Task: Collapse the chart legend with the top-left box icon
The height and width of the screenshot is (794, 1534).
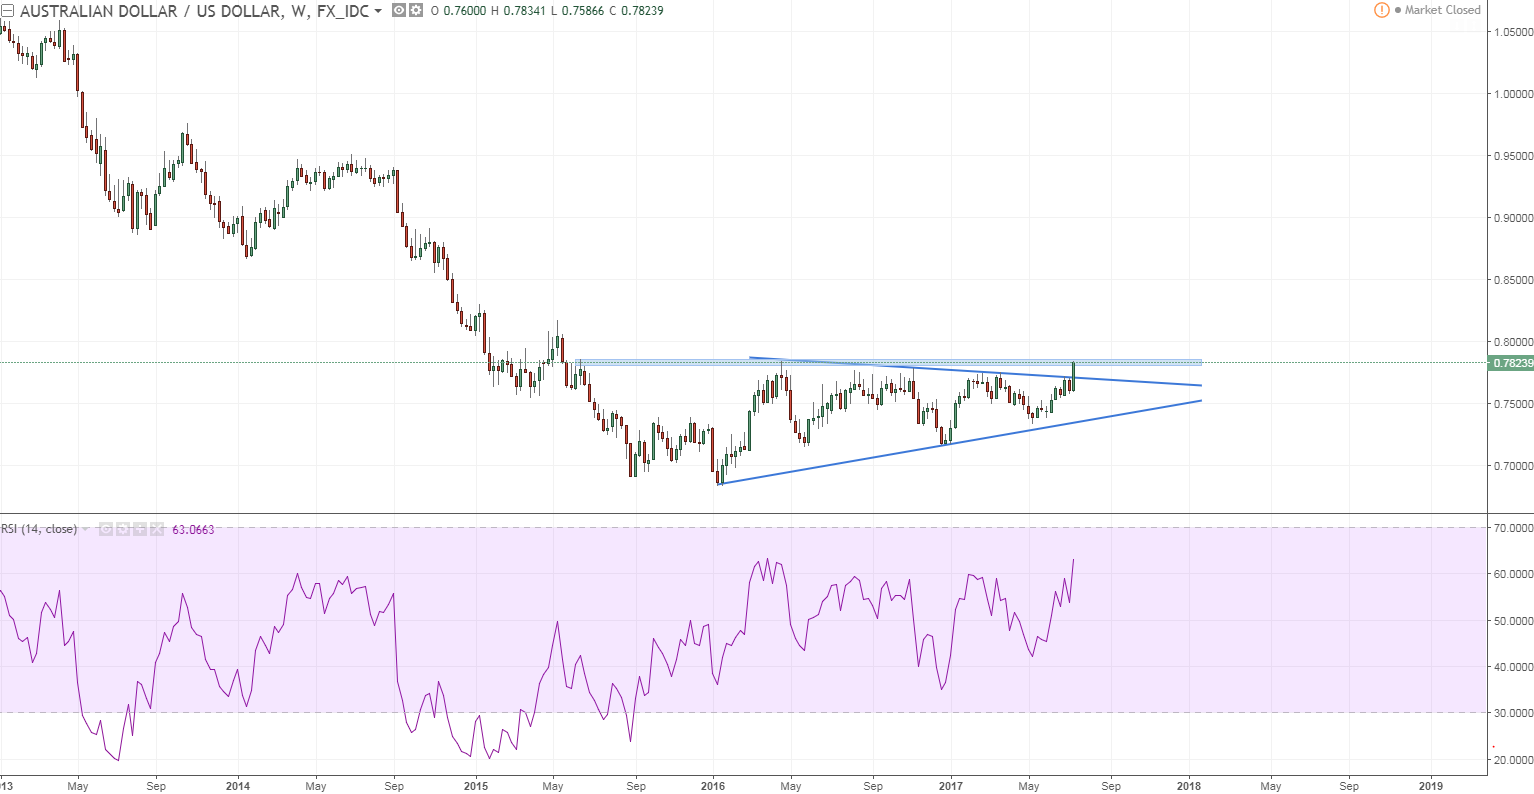Action: [x=8, y=11]
